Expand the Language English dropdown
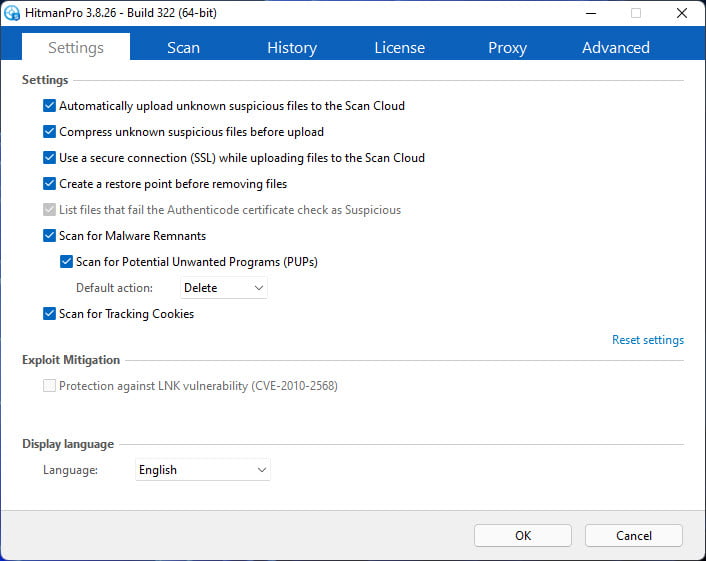The image size is (706, 561). coord(203,470)
